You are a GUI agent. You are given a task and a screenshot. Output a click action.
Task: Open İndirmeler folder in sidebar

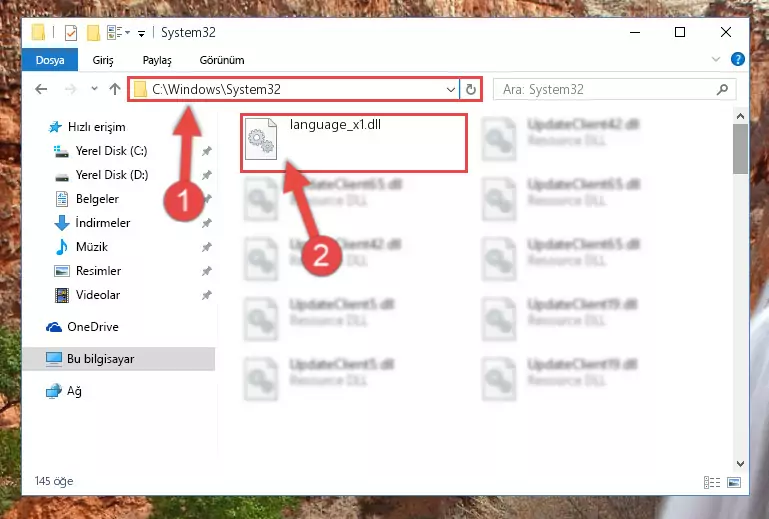(x=103, y=223)
